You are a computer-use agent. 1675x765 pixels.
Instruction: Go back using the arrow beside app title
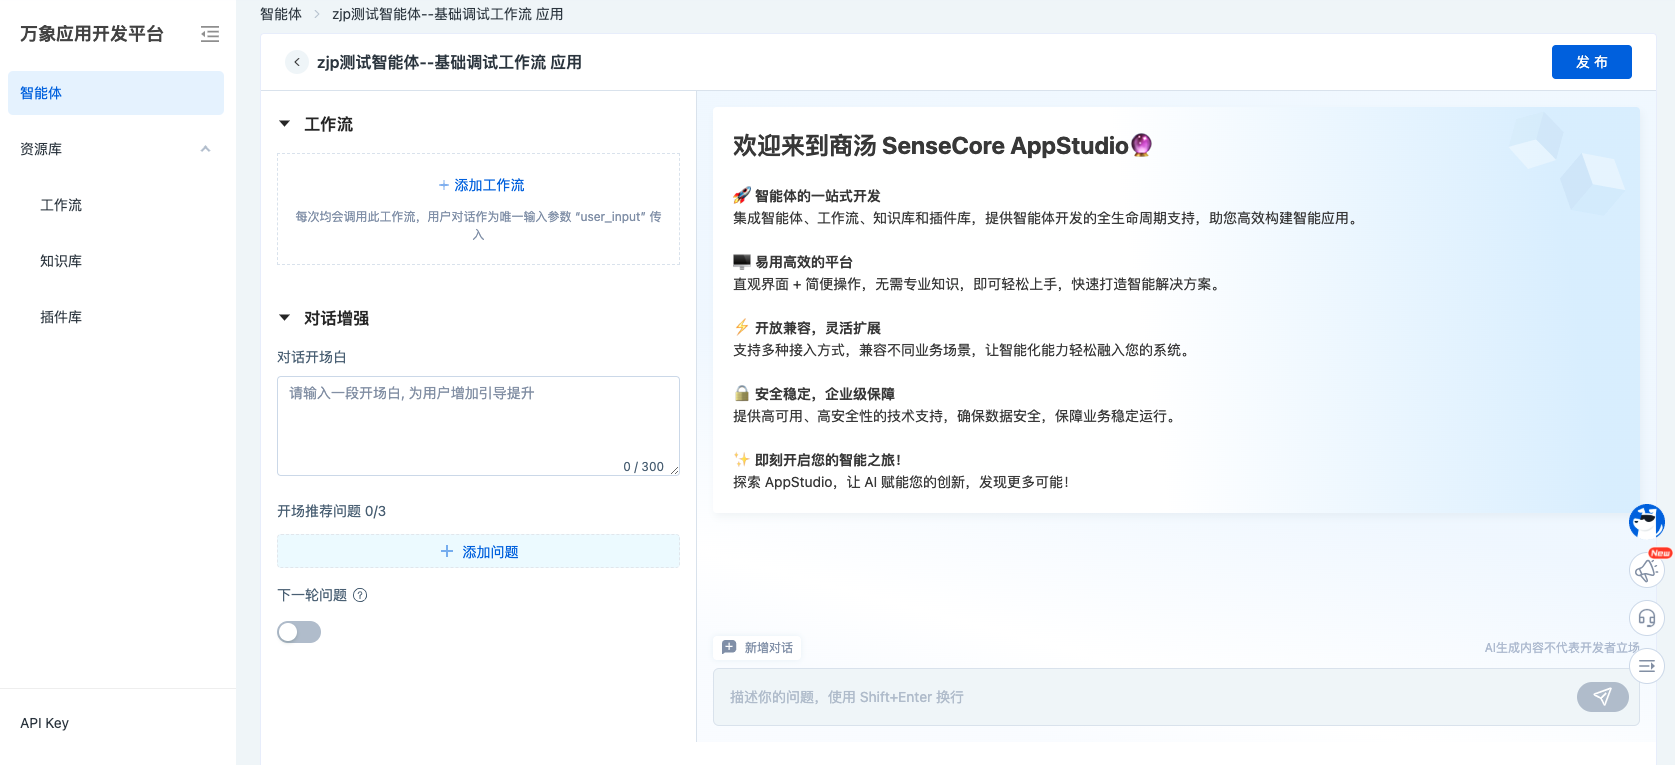coord(297,62)
